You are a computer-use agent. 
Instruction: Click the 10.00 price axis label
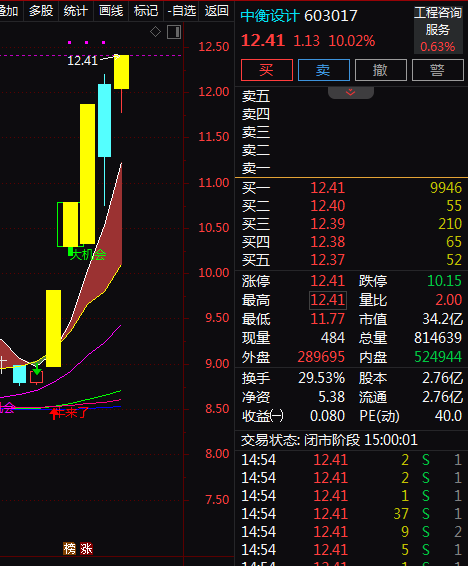click(214, 273)
